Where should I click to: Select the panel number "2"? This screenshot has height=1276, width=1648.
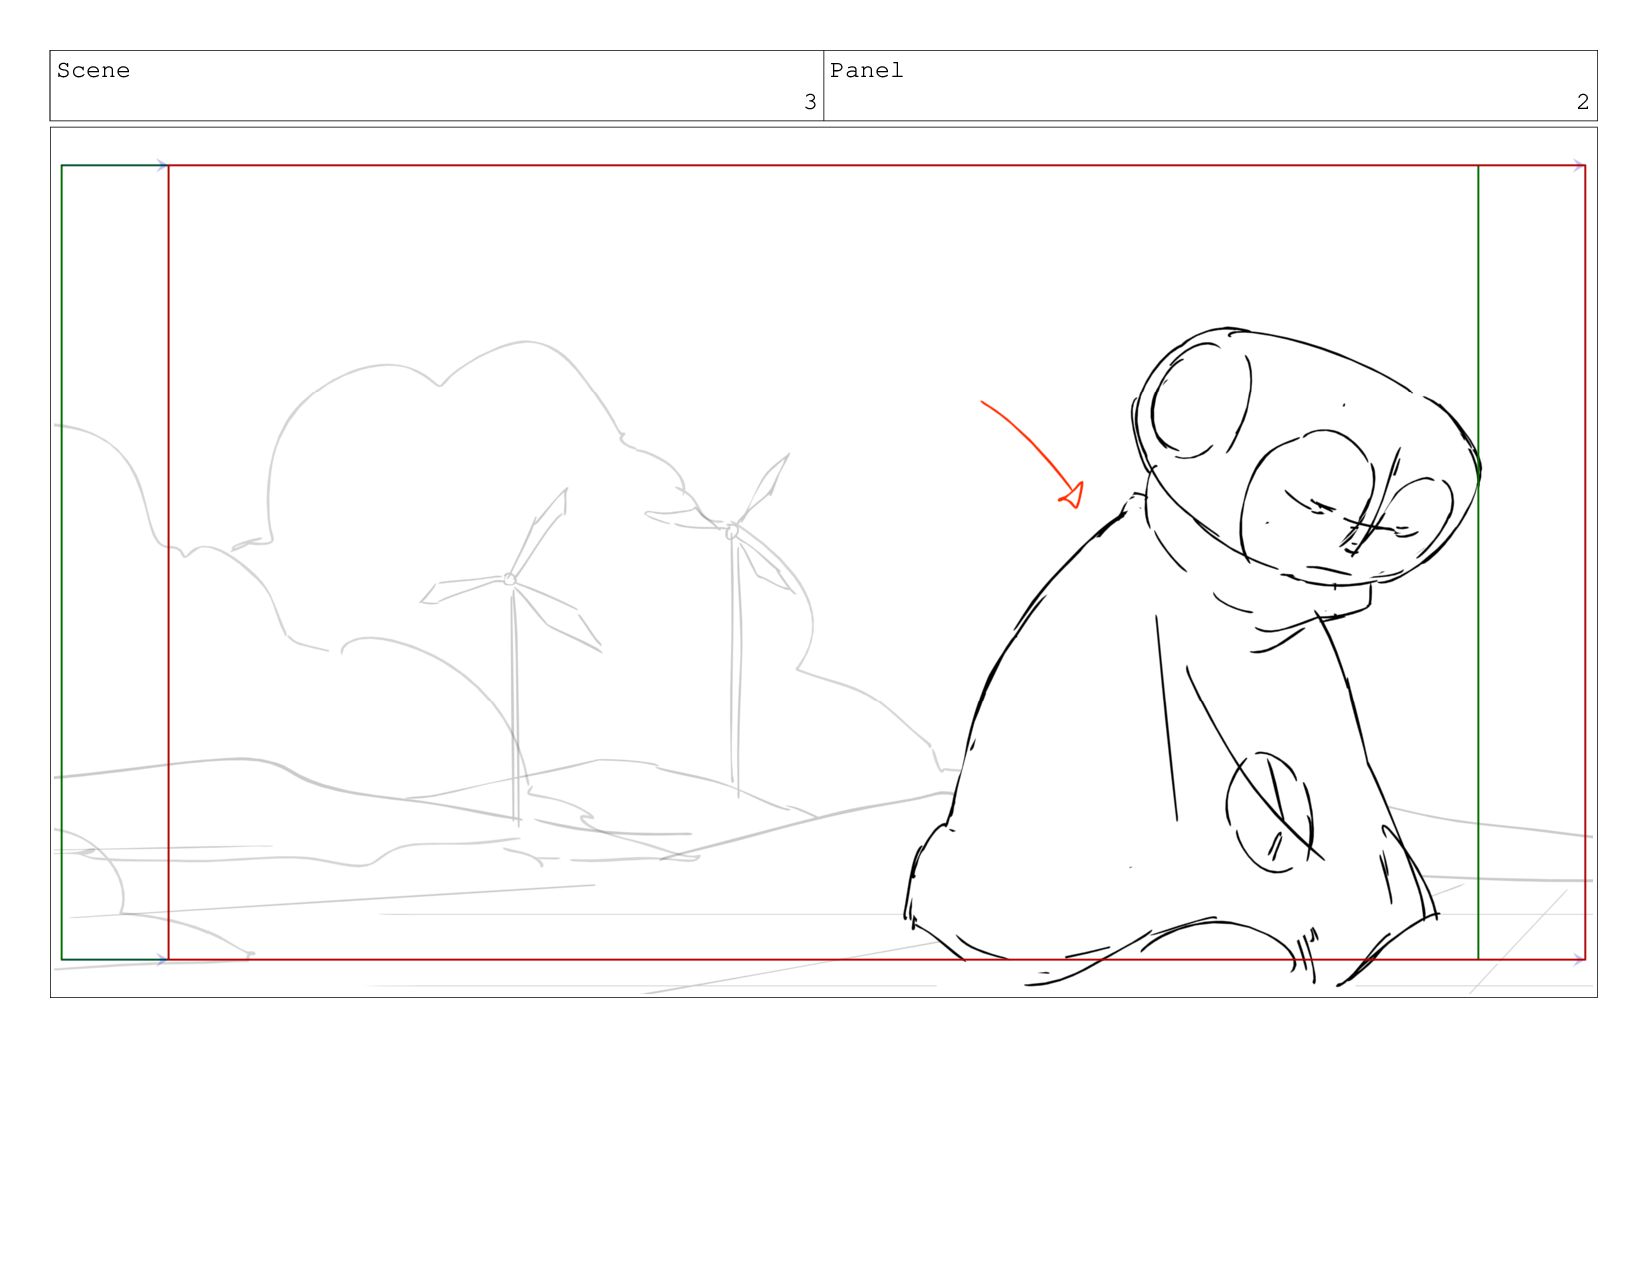click(1583, 102)
